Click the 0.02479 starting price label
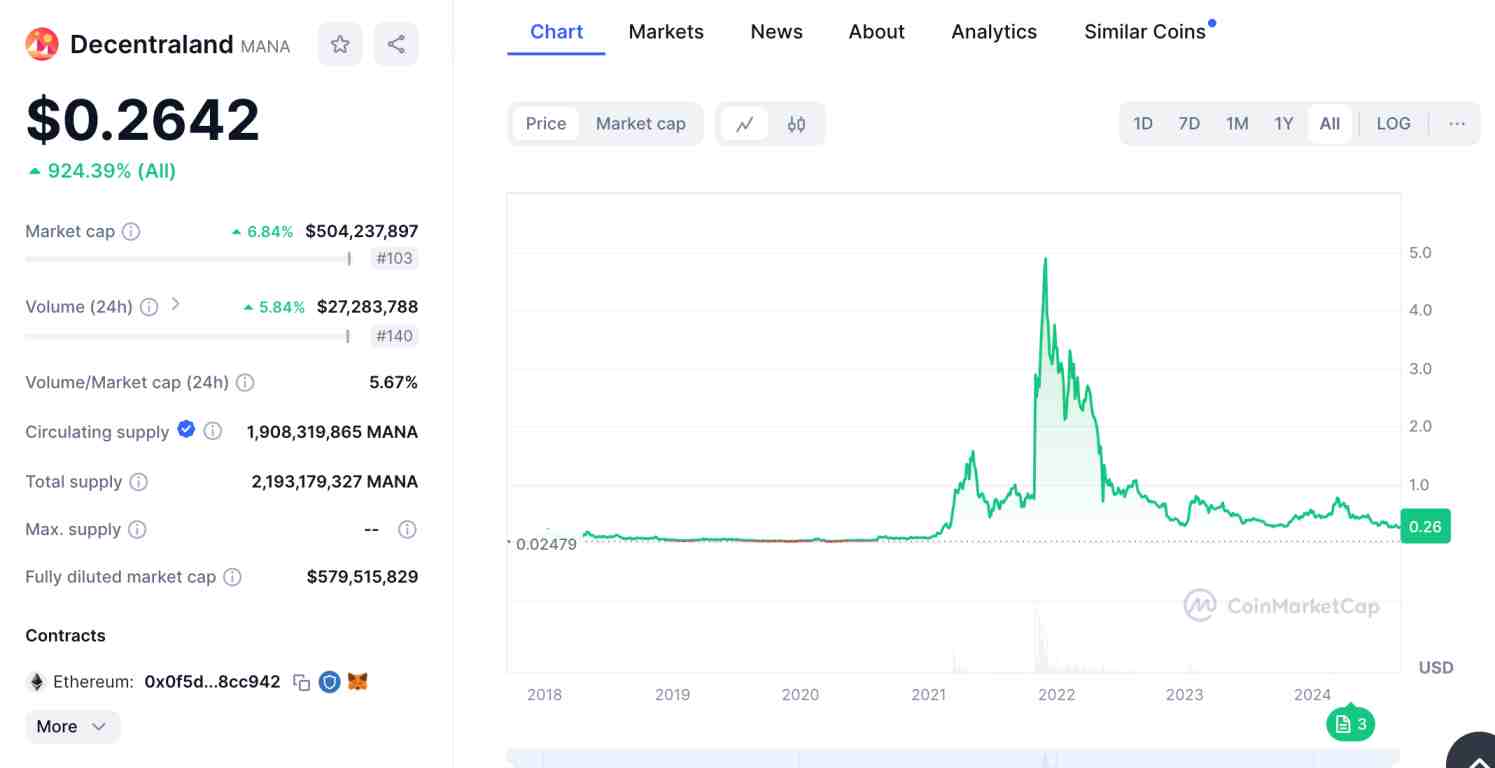The height and width of the screenshot is (768, 1495). coord(546,545)
